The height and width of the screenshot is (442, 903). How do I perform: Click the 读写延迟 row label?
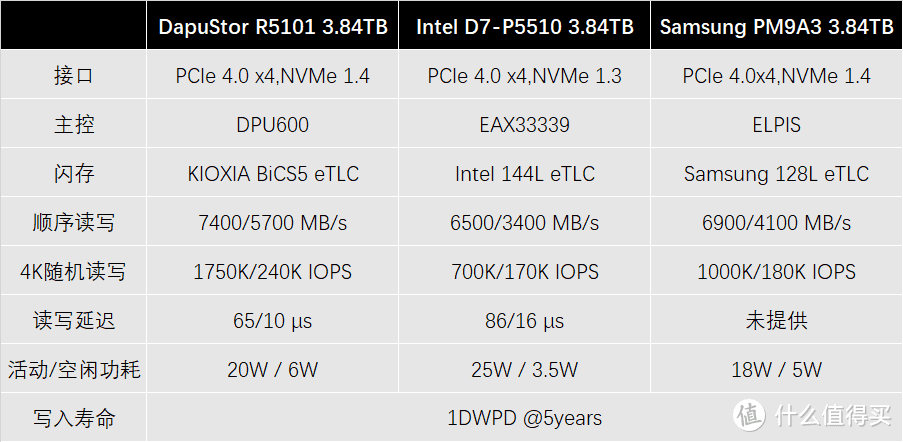[x=74, y=321]
